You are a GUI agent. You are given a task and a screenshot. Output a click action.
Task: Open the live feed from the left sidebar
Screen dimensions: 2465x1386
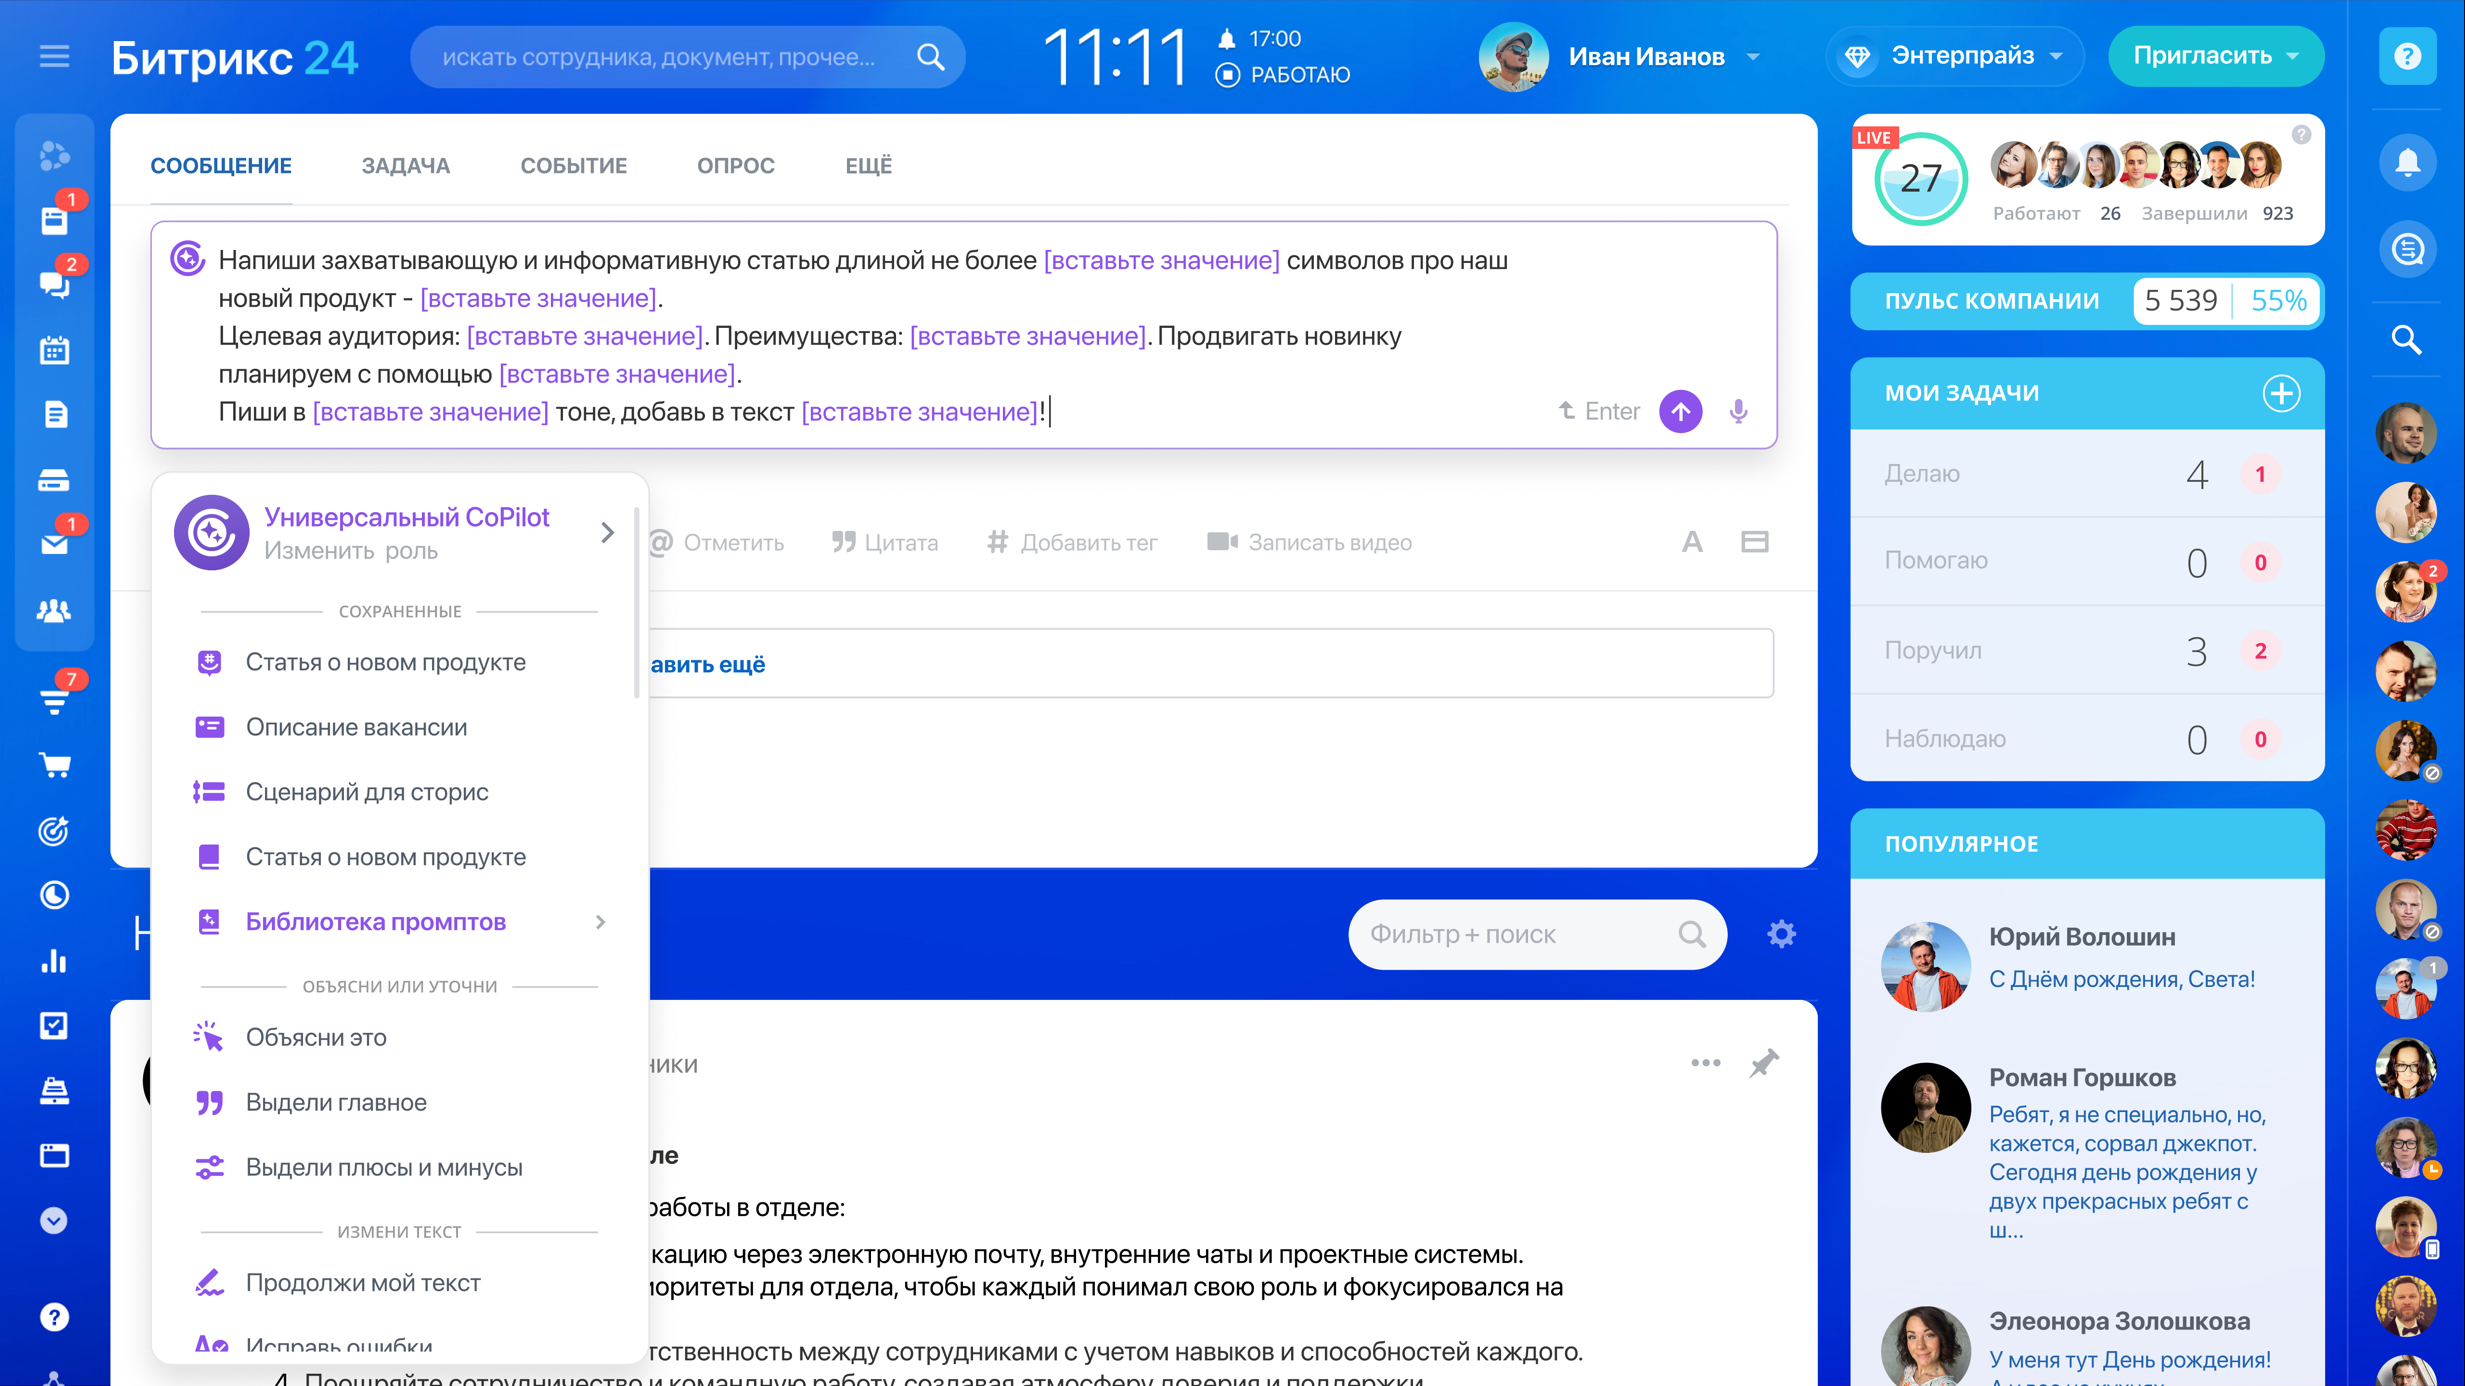pos(54,222)
